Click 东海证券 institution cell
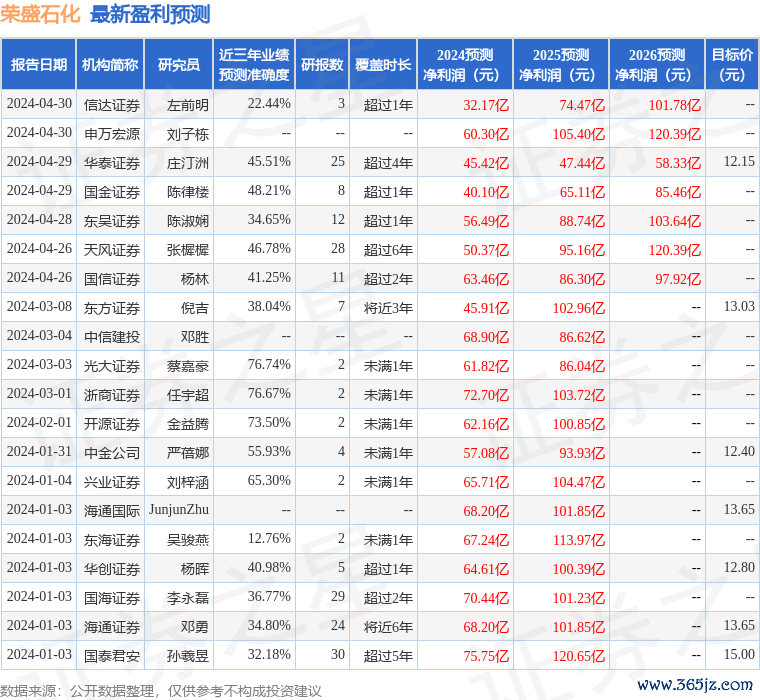The width and height of the screenshot is (760, 700). [x=112, y=540]
